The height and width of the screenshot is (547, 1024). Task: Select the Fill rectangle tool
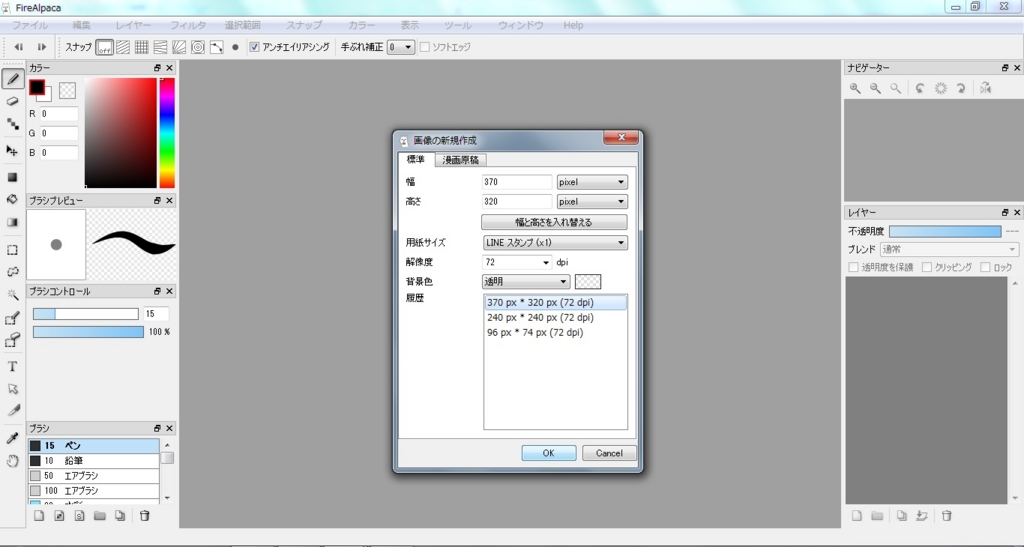(x=12, y=178)
